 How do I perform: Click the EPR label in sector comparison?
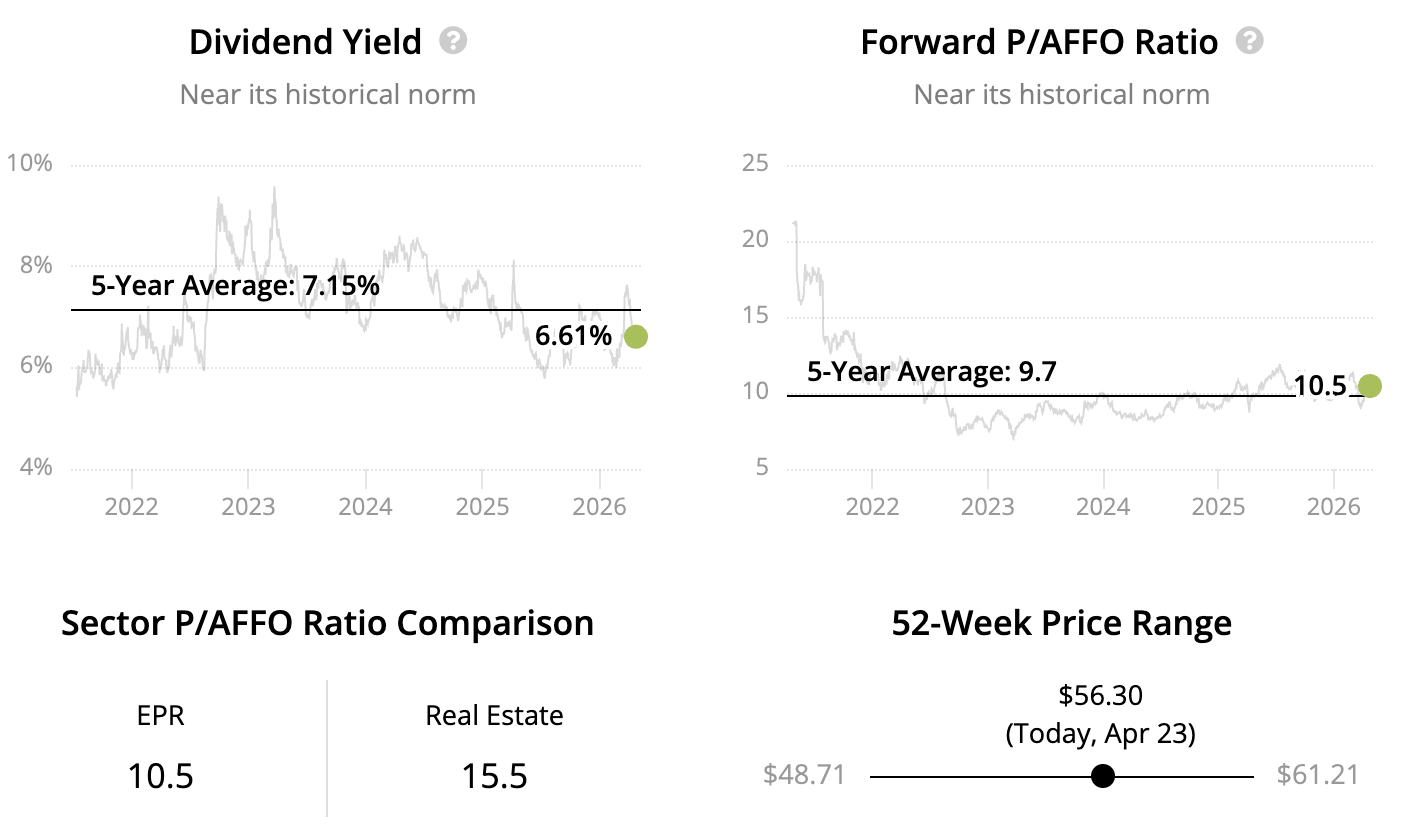coord(160,716)
